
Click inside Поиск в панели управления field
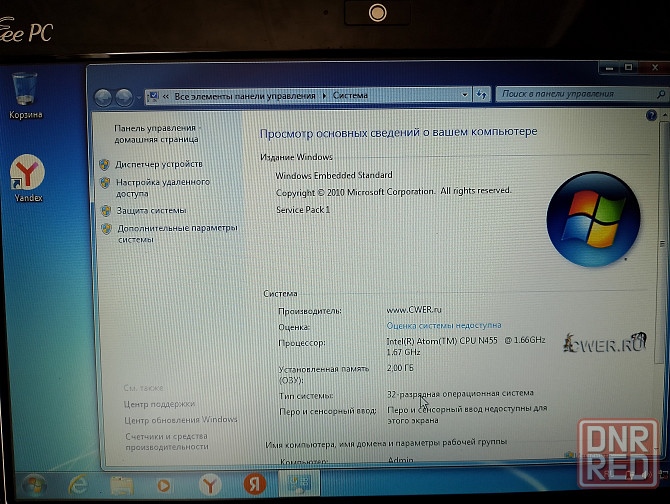(577, 94)
